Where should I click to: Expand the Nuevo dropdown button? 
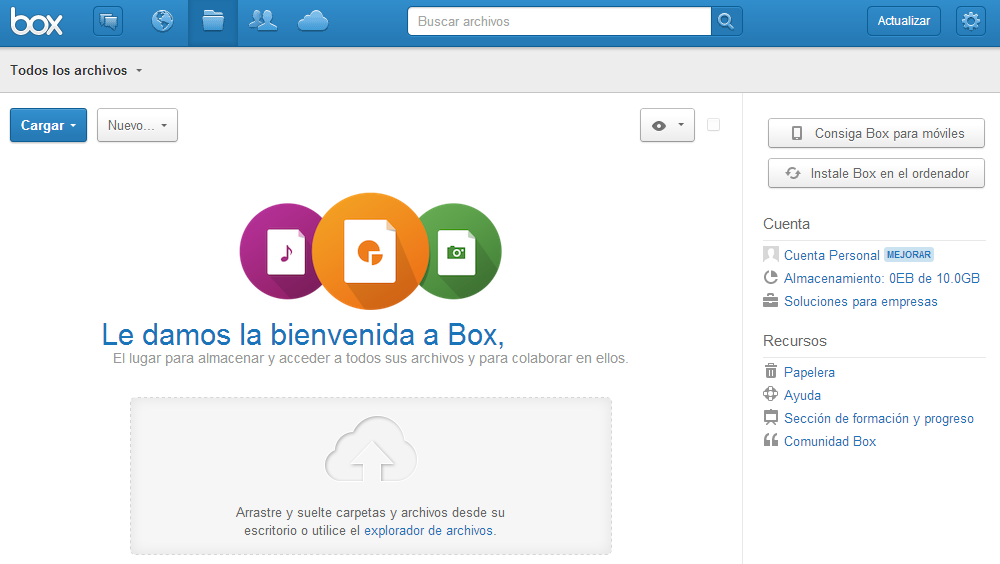click(137, 125)
